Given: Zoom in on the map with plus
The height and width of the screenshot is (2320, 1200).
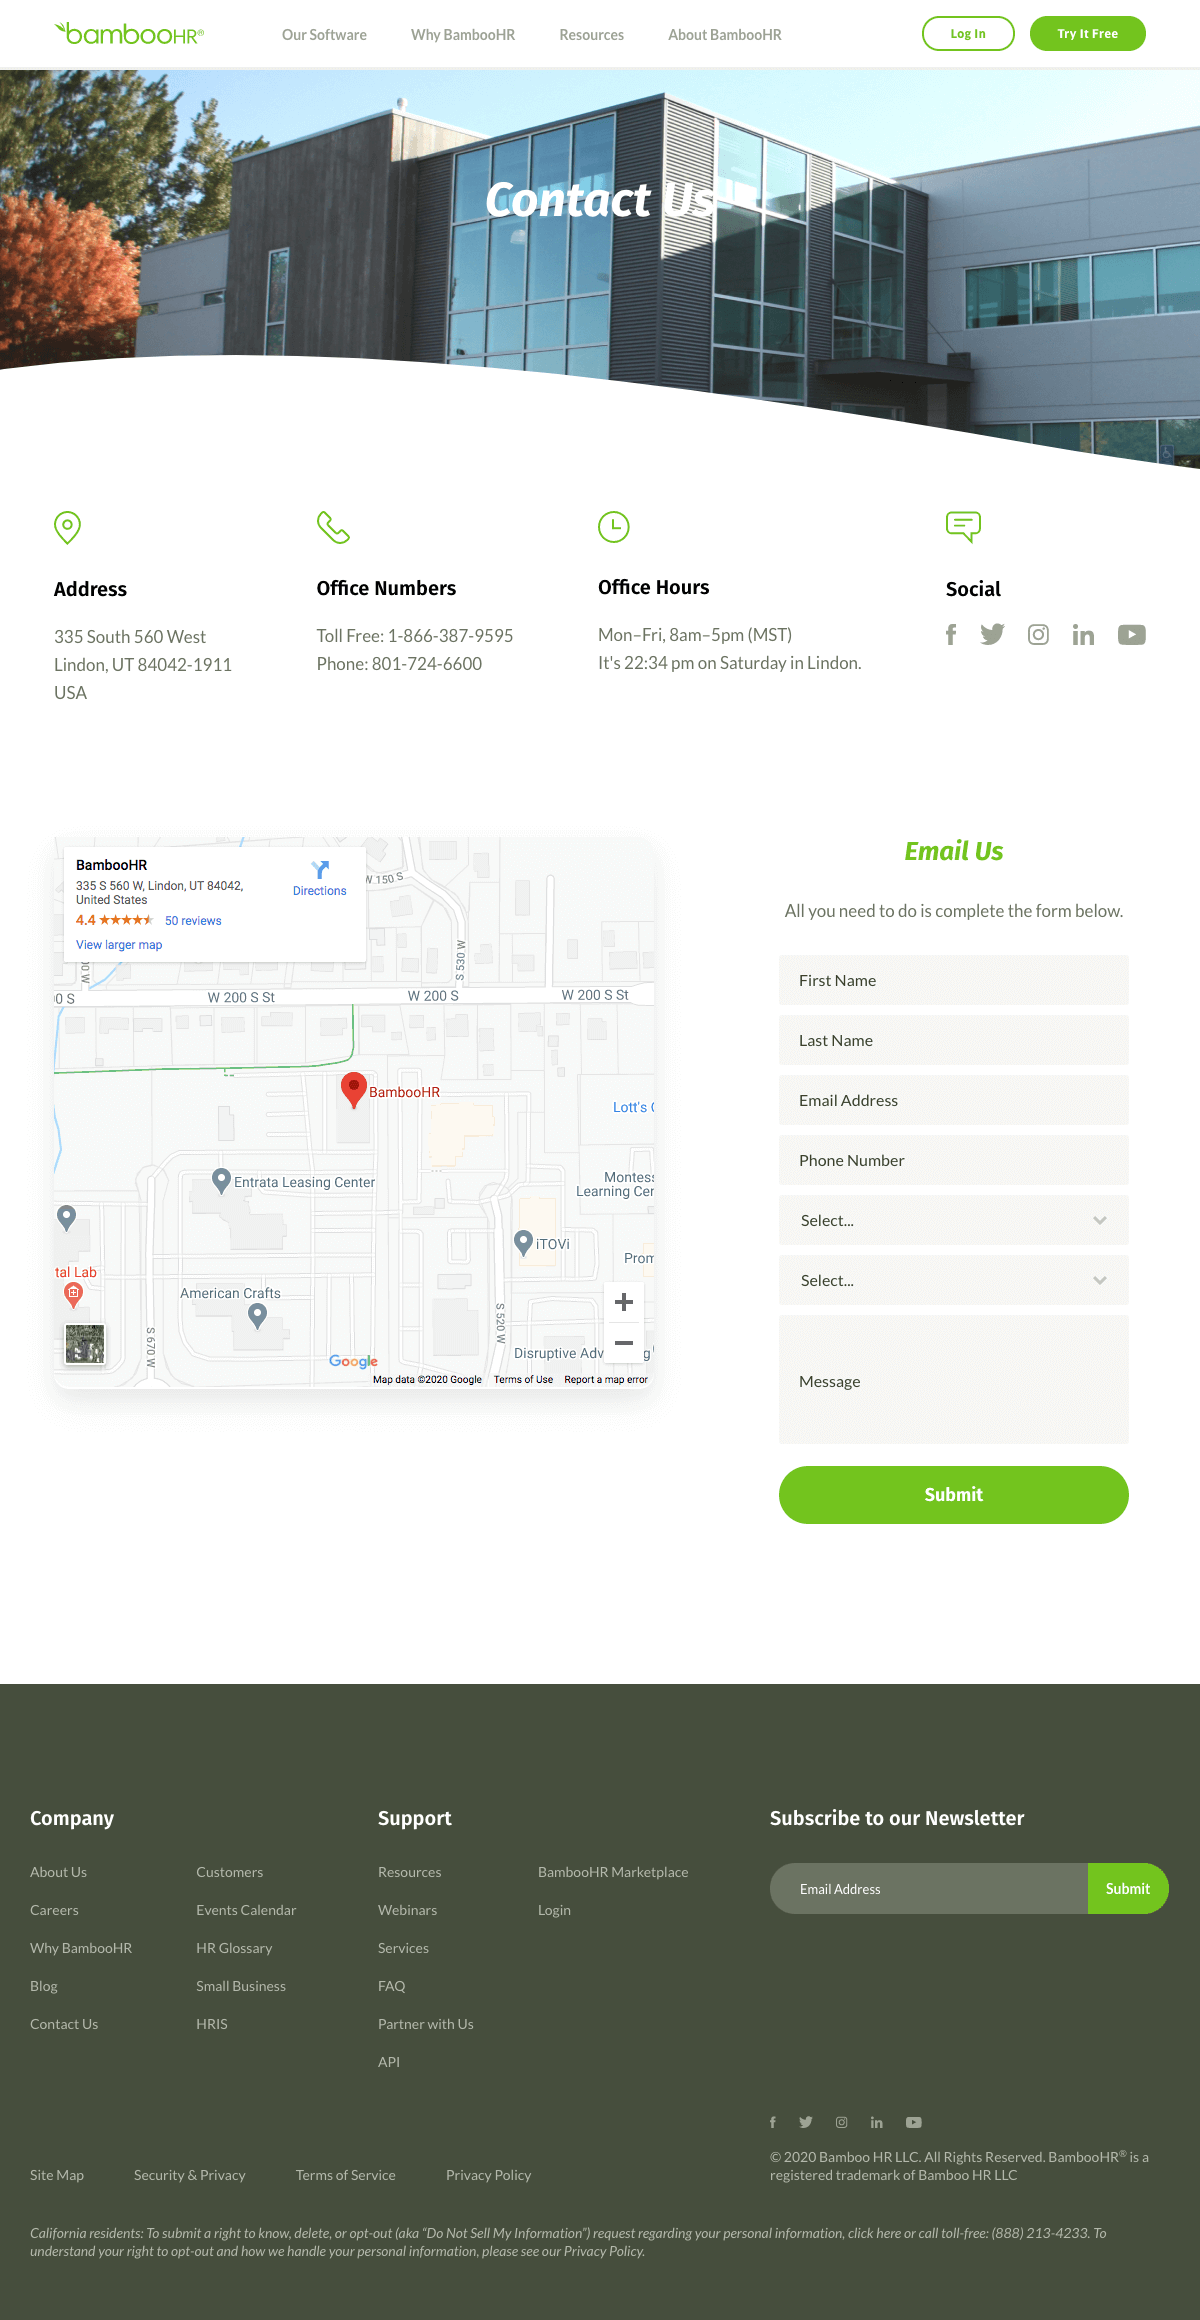Looking at the screenshot, I should [624, 1302].
